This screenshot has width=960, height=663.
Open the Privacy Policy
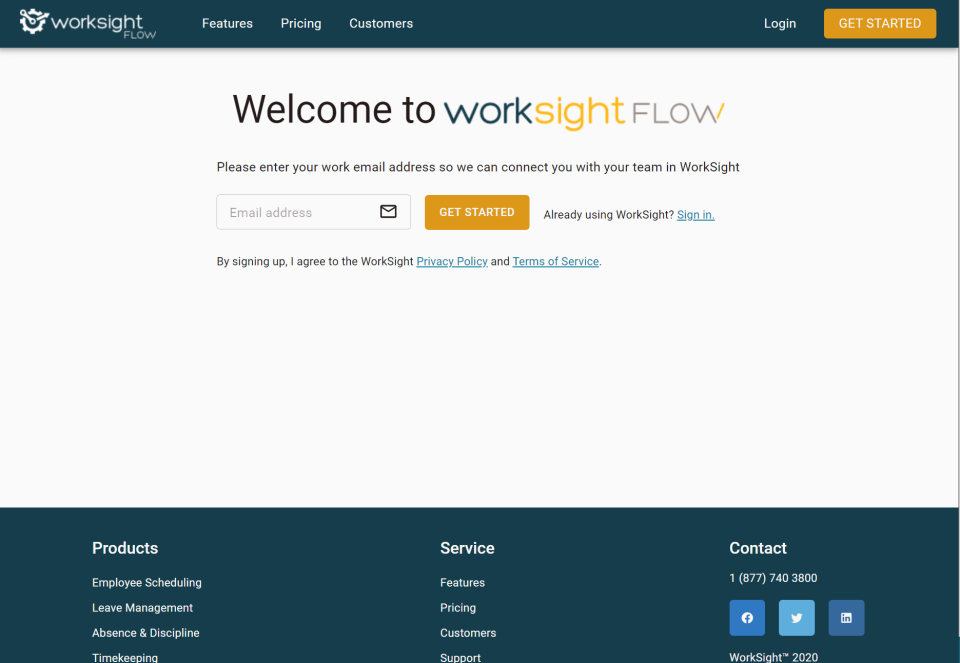451,261
